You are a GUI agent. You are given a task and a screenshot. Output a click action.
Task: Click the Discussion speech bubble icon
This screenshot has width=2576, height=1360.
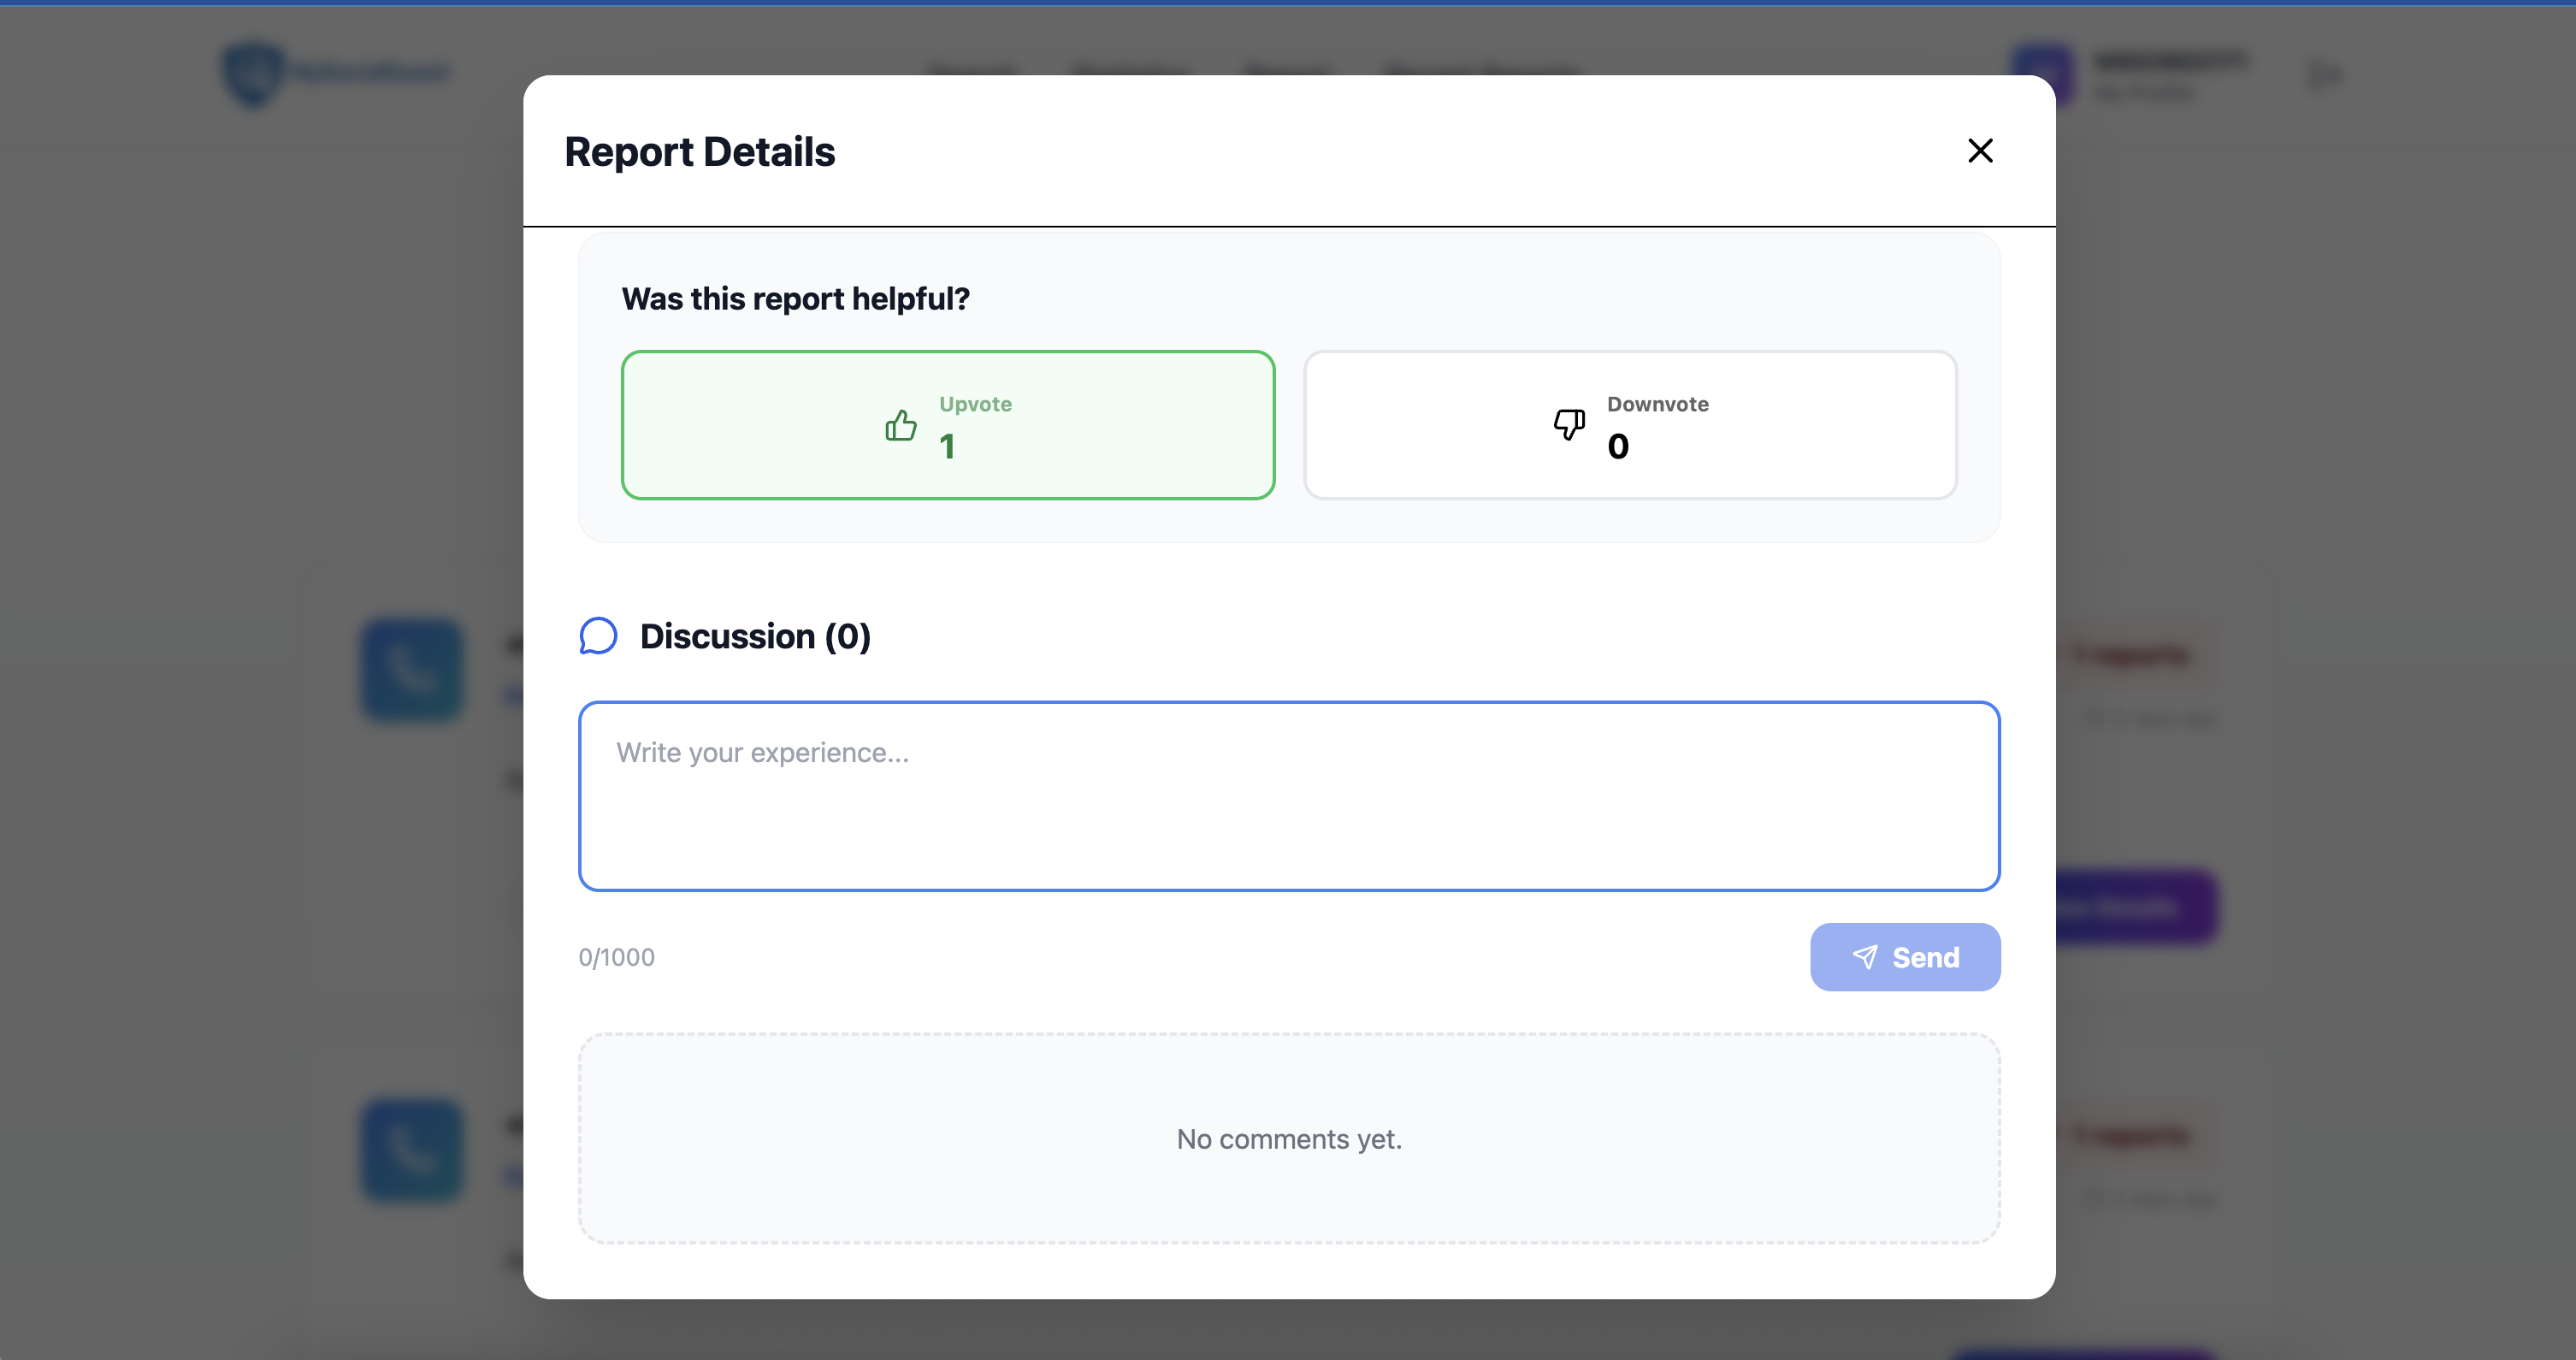click(x=598, y=636)
